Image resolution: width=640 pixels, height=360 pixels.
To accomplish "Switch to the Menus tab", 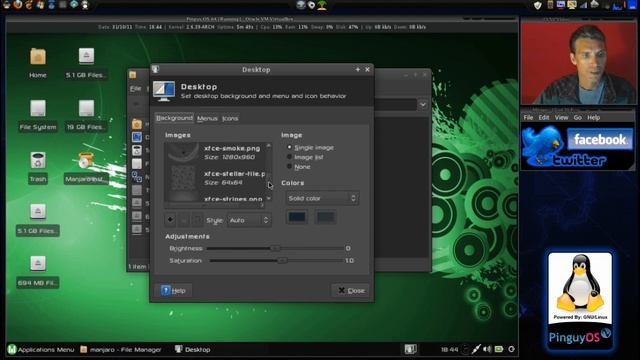I will point(207,118).
